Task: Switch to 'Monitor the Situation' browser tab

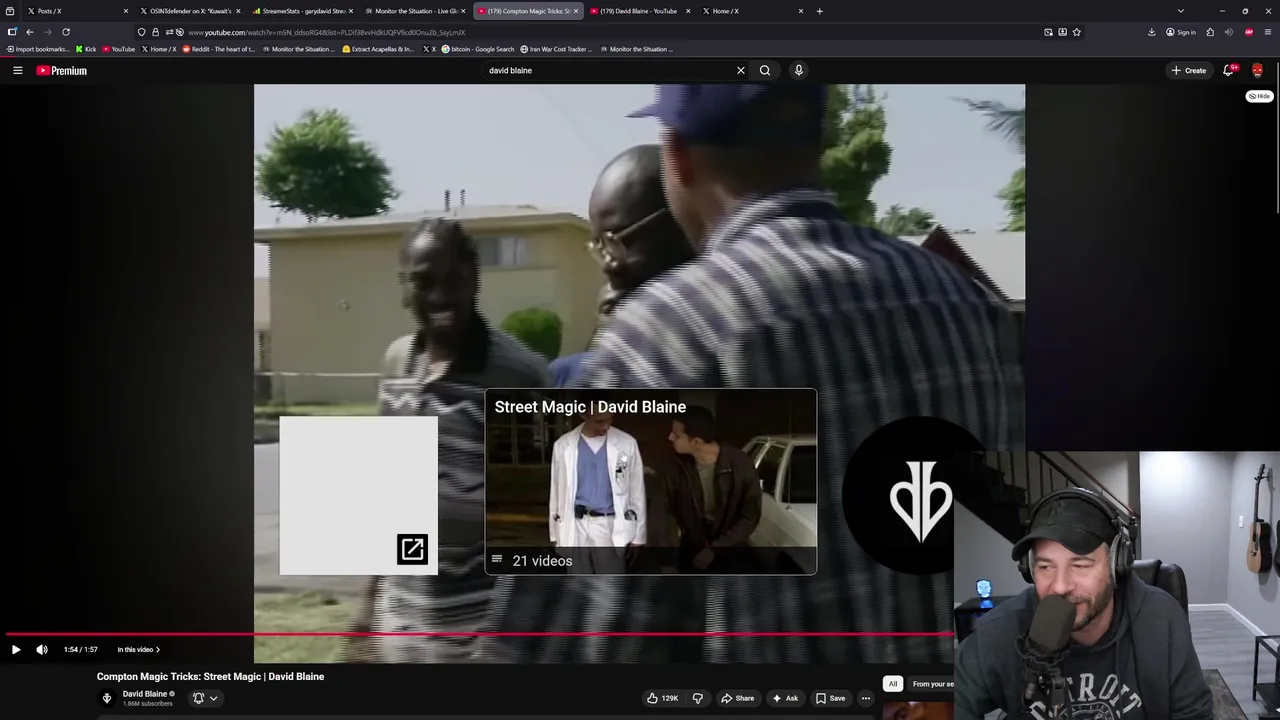Action: coord(415,11)
